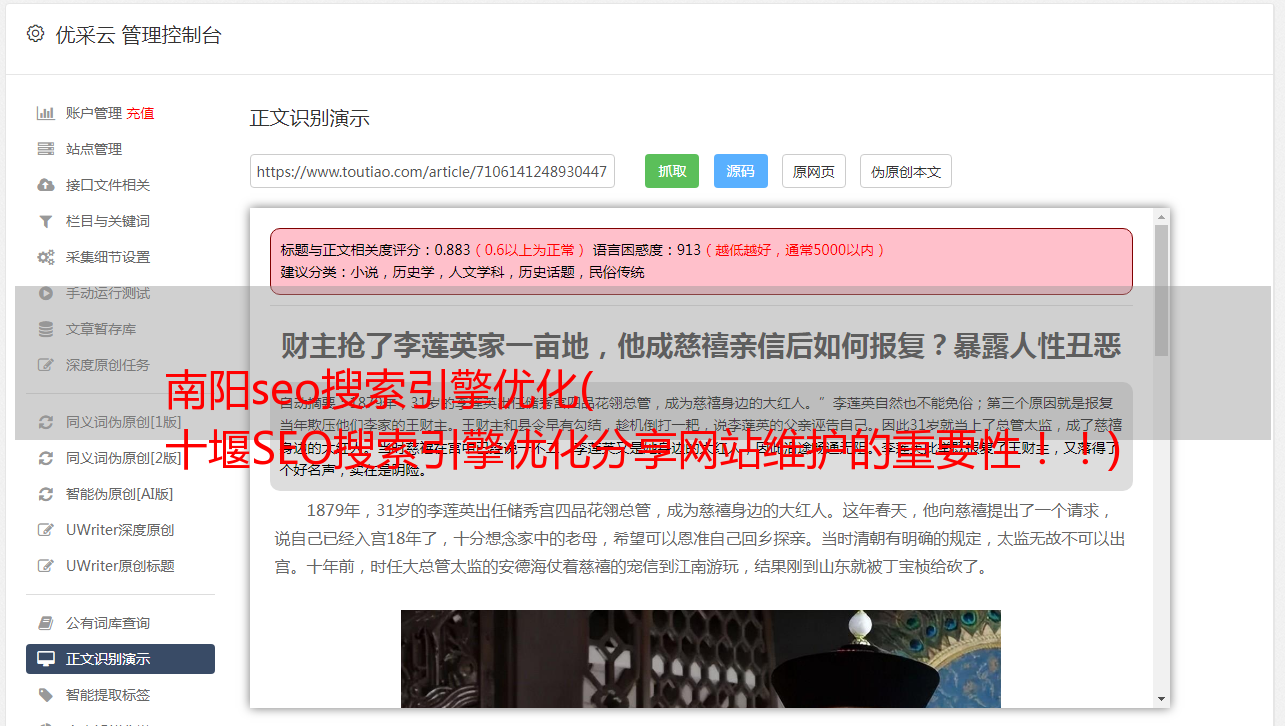The image size is (1285, 726).
Task: Click the blue 源码 button
Action: click(741, 171)
